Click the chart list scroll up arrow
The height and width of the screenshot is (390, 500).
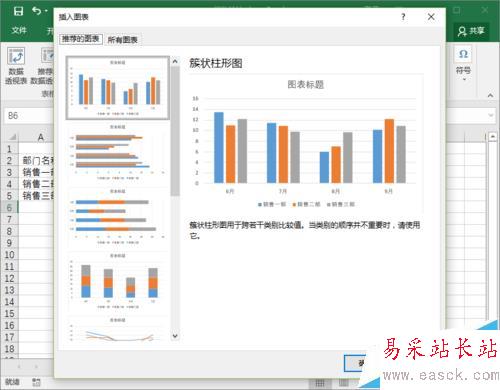click(x=175, y=61)
